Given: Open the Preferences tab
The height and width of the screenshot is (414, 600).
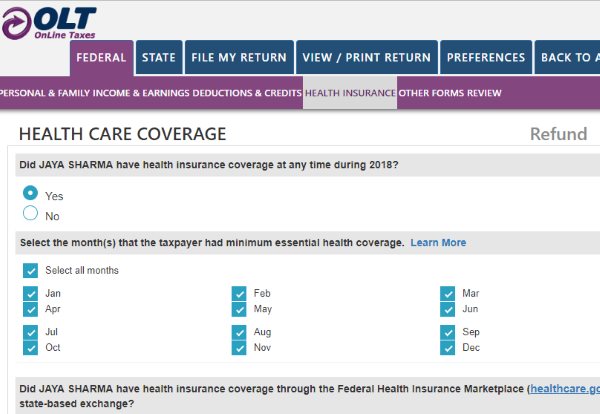Looking at the screenshot, I should click(x=486, y=58).
